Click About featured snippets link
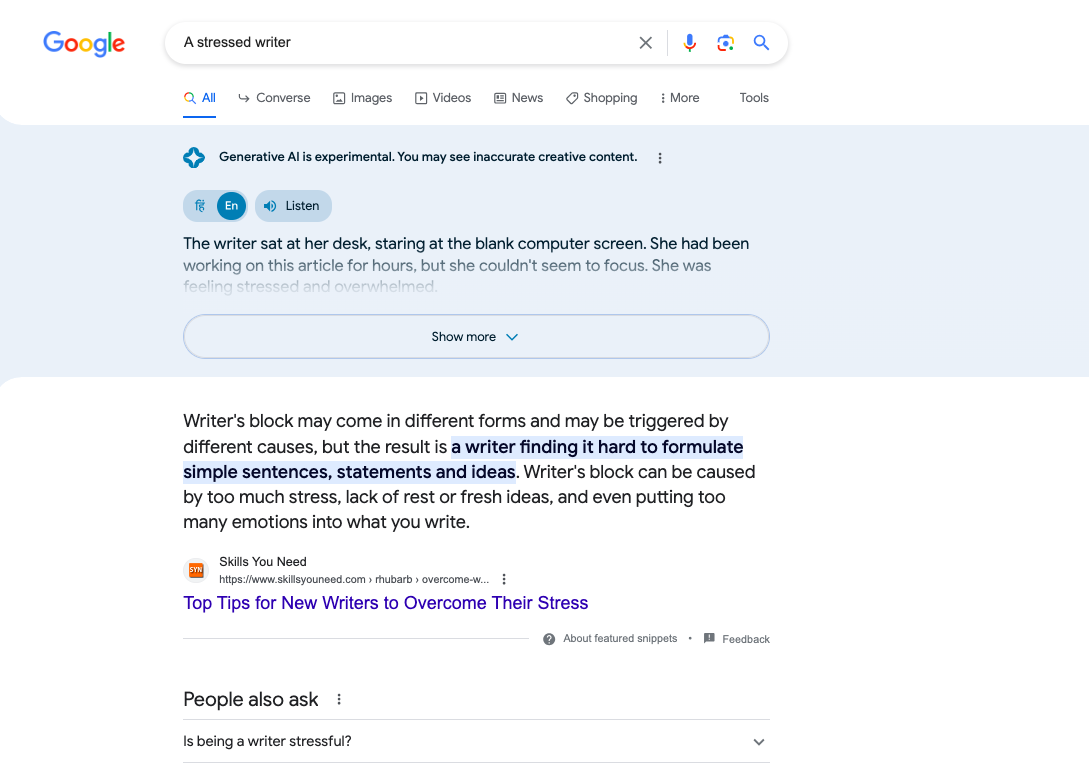 click(x=619, y=639)
